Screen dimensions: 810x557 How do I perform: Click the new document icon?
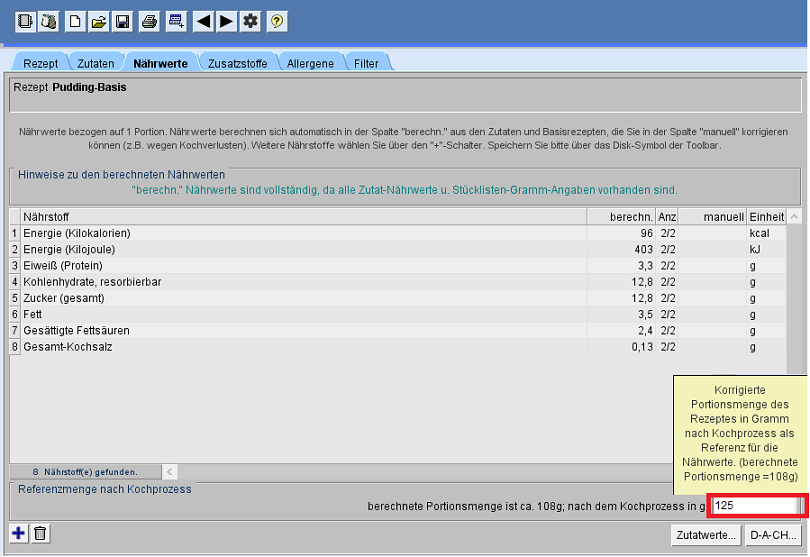[x=76, y=21]
